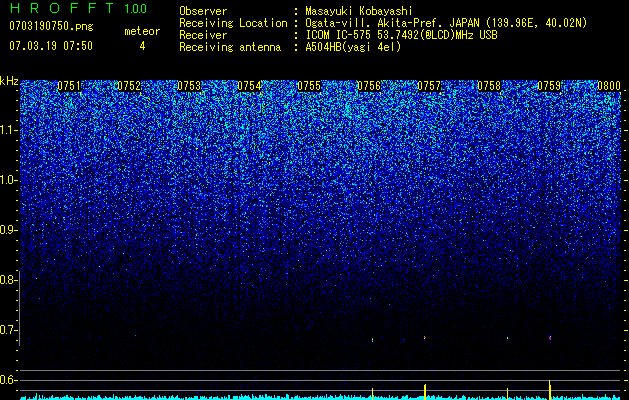Click the 0751 time marker

pyautogui.click(x=69, y=86)
